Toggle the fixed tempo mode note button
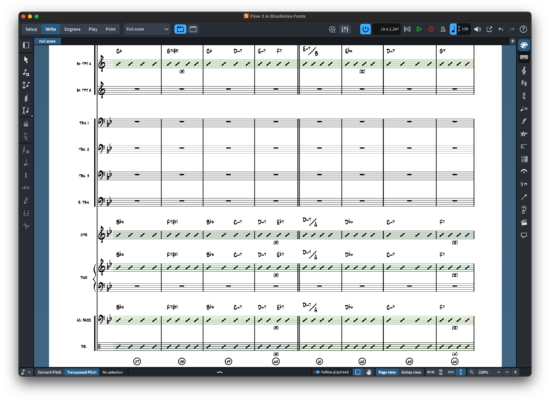This screenshot has height=400, width=550. pyautogui.click(x=453, y=29)
